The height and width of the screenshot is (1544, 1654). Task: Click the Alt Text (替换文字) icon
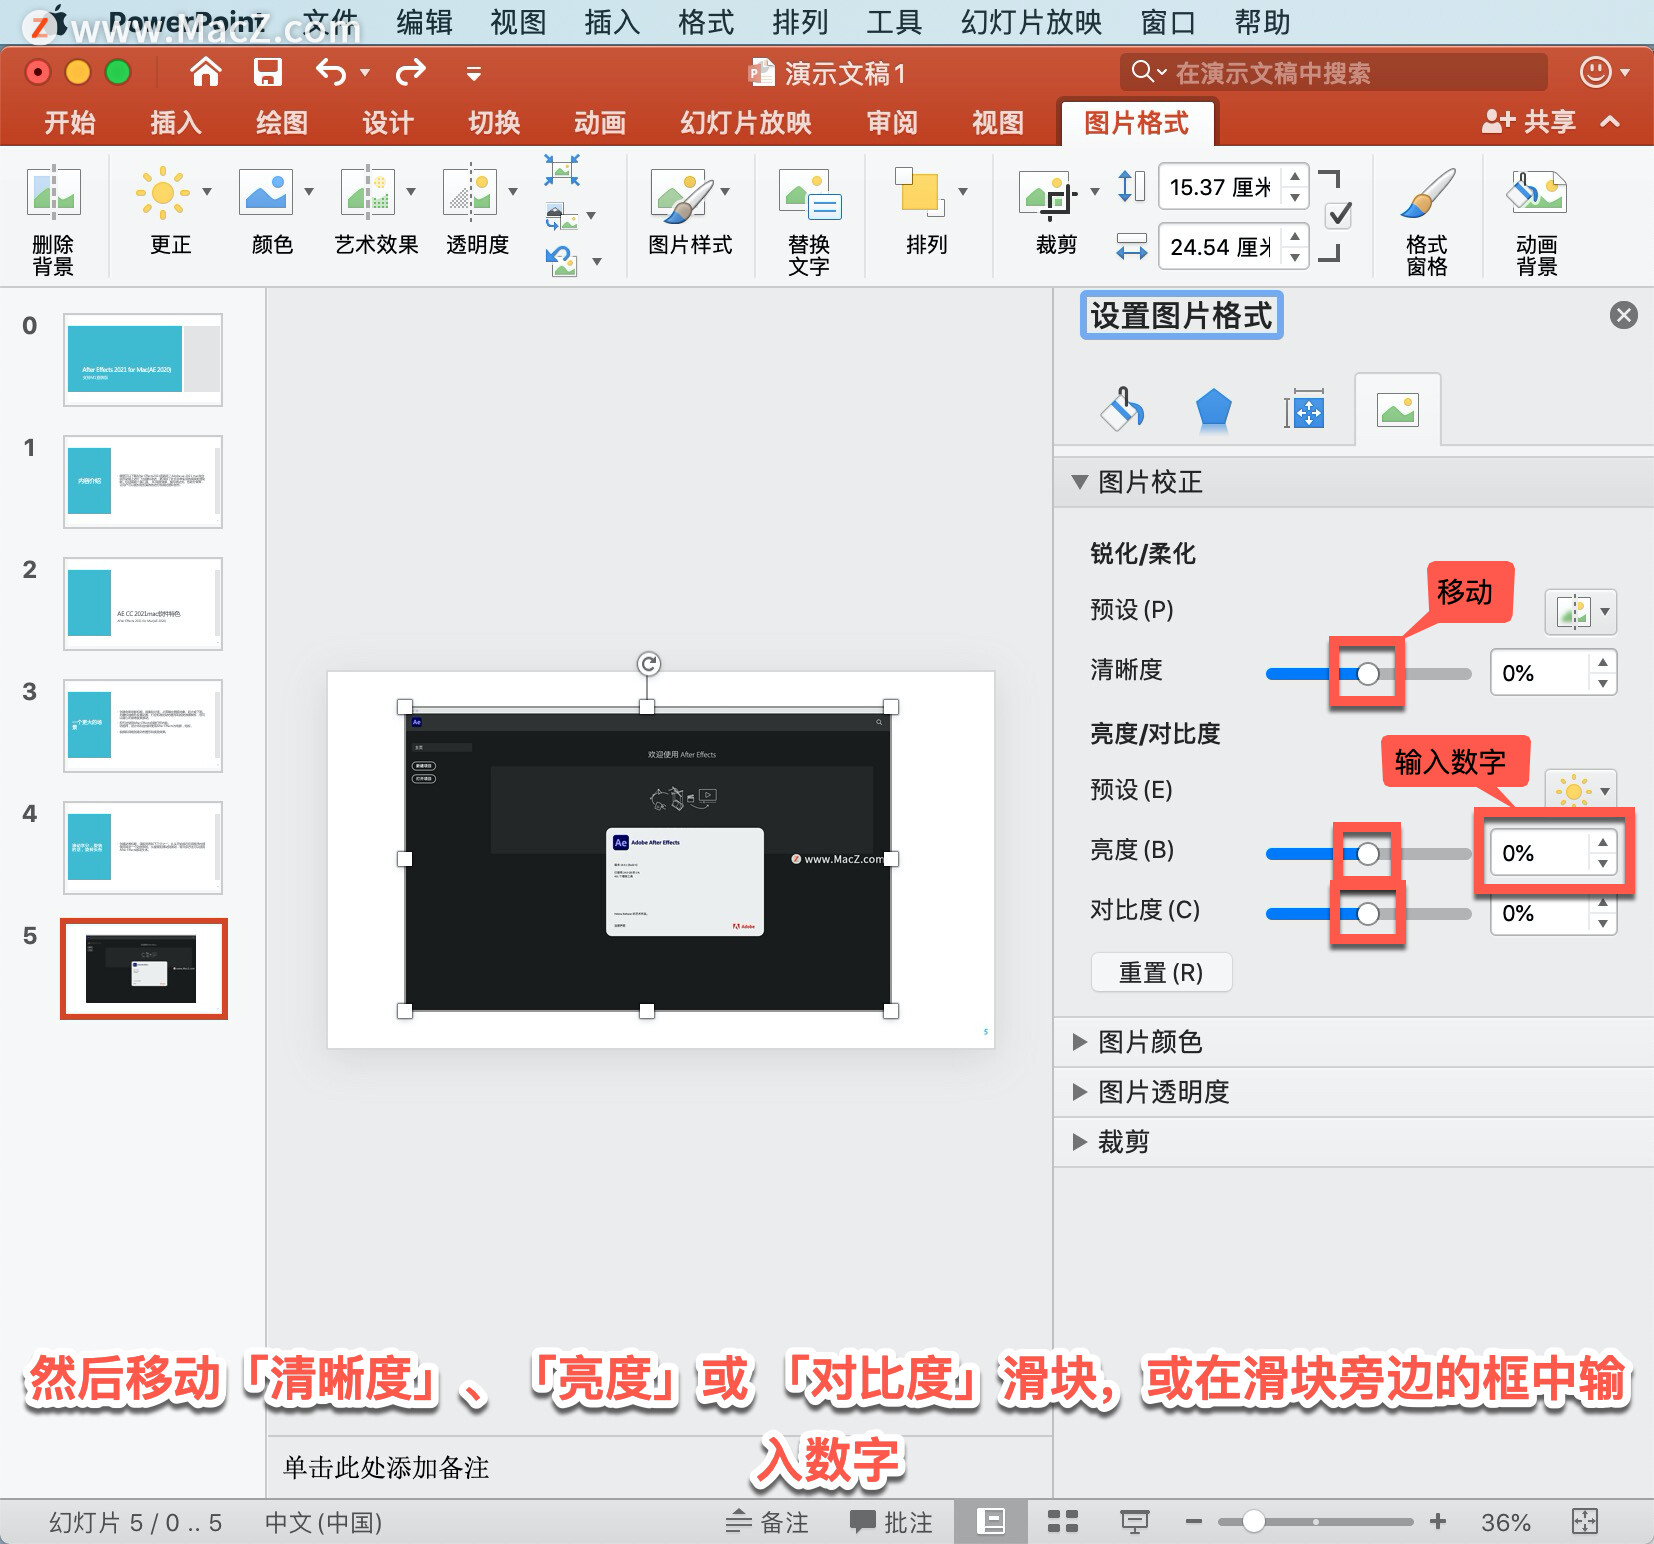coord(809,195)
